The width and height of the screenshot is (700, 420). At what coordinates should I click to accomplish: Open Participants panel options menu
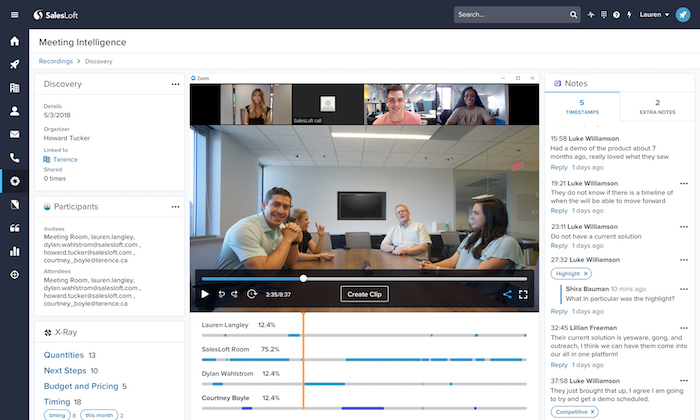[175, 207]
